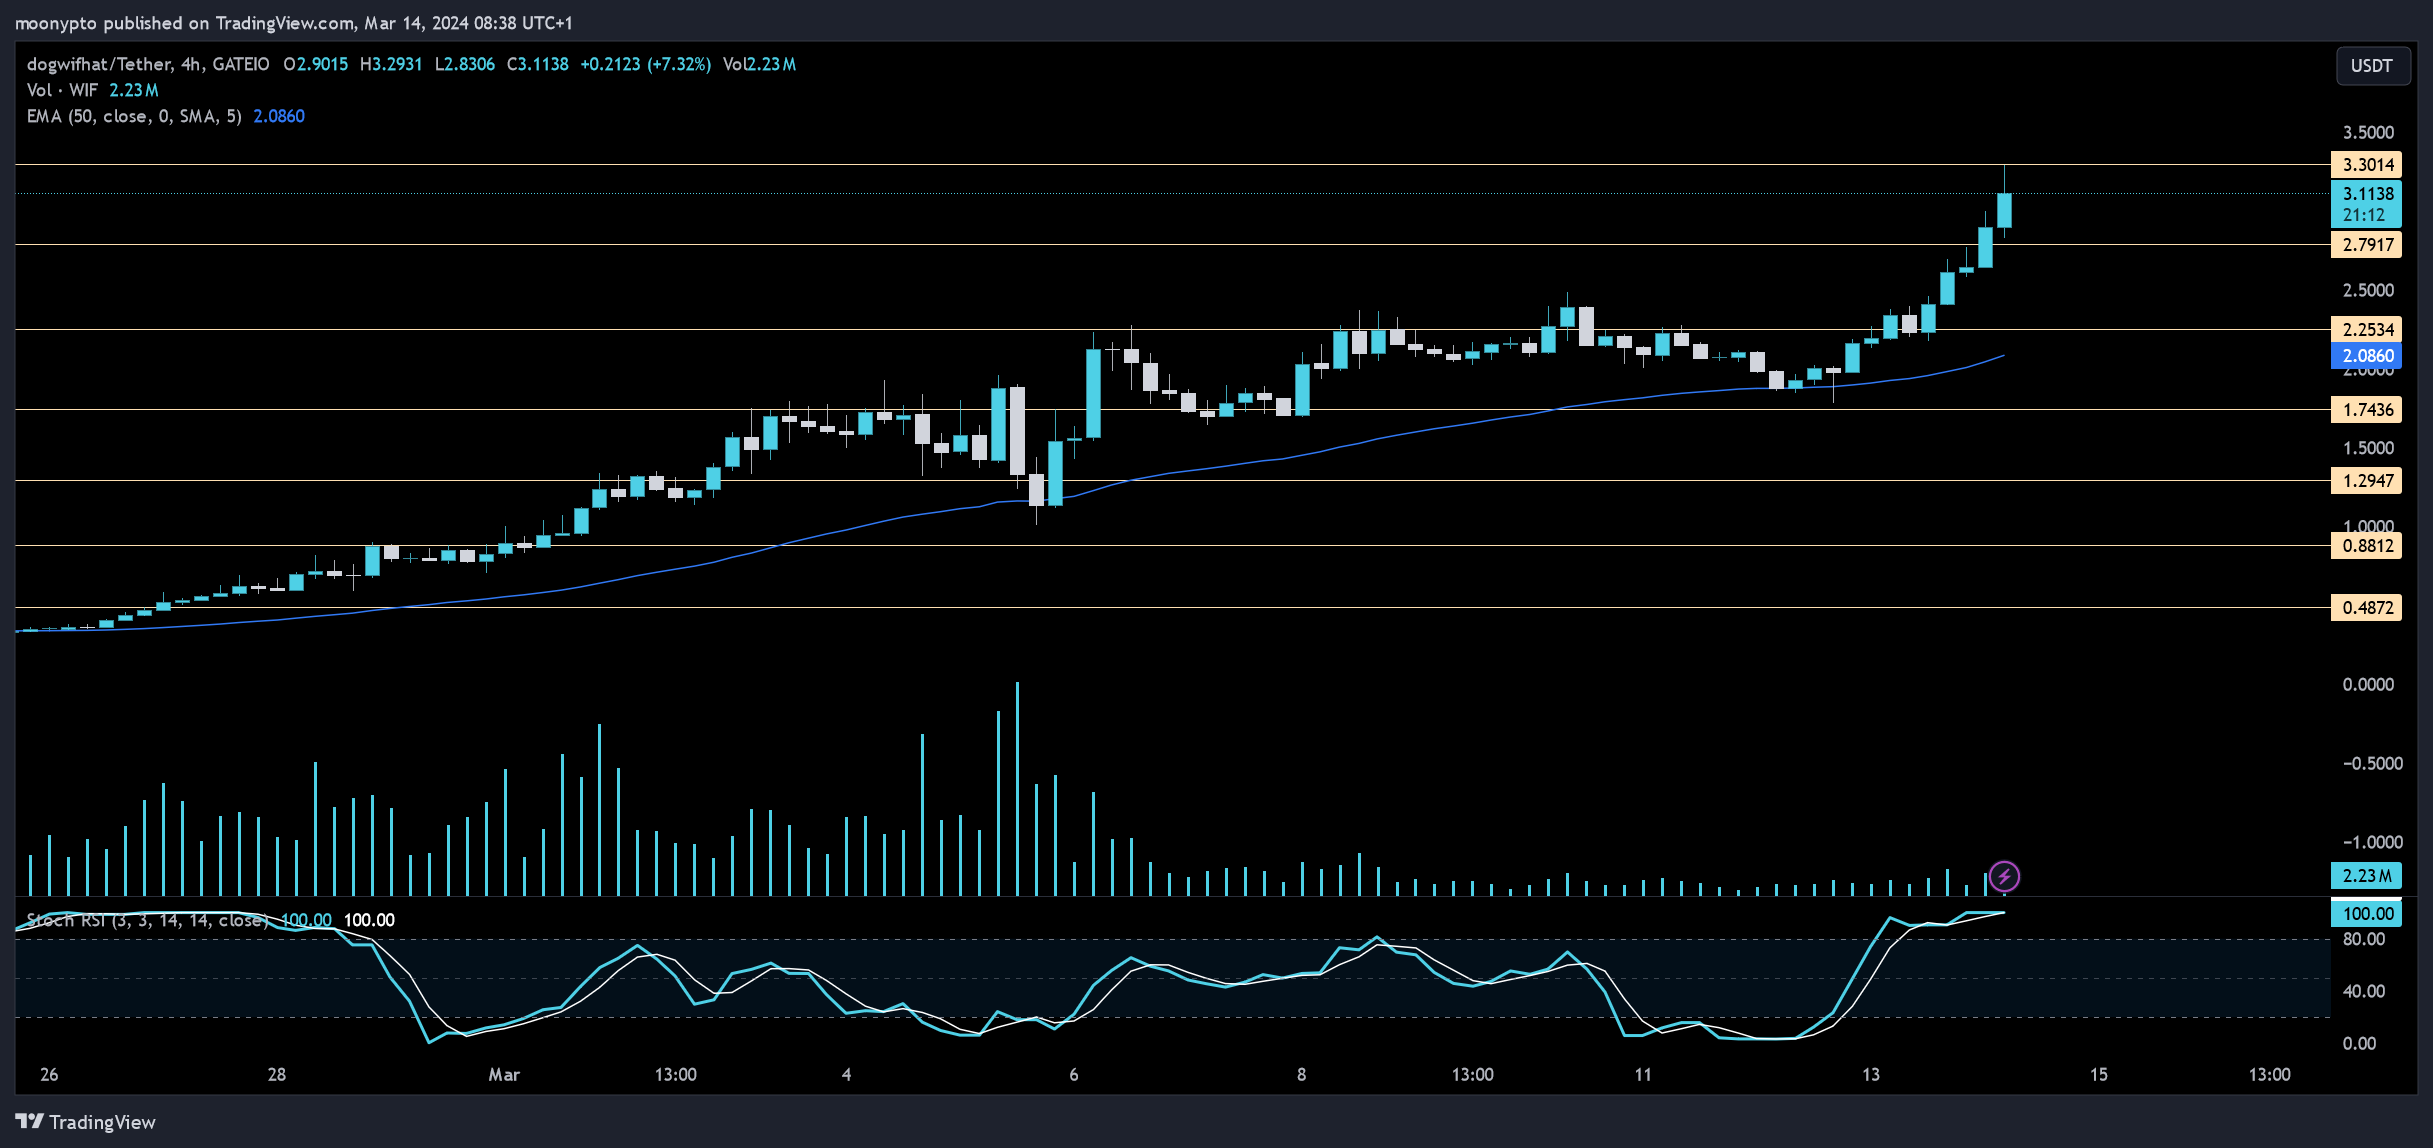Image resolution: width=2433 pixels, height=1148 pixels.
Task: Click the EMA legend value 2.0860
Action: [279, 116]
